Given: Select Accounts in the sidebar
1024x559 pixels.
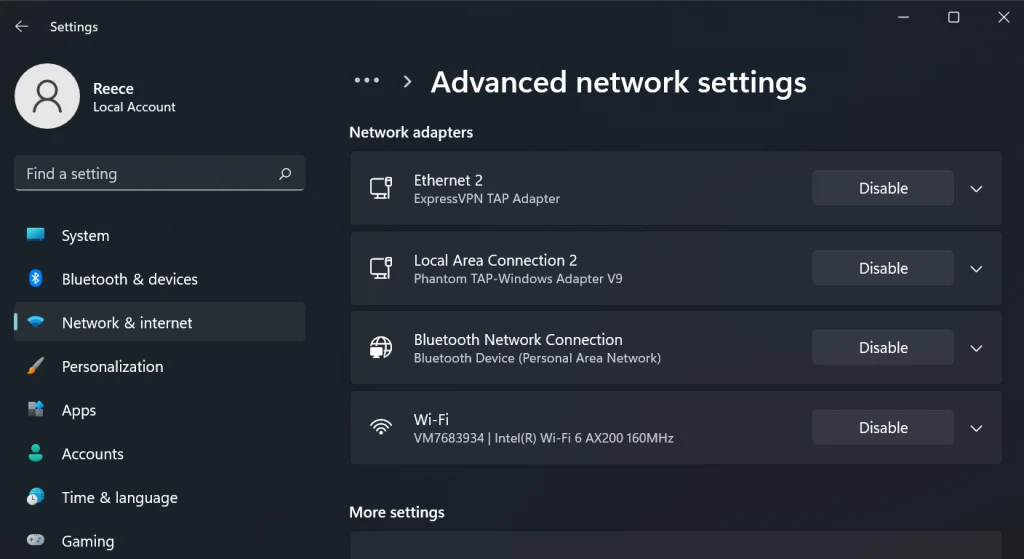Looking at the screenshot, I should click(x=92, y=454).
